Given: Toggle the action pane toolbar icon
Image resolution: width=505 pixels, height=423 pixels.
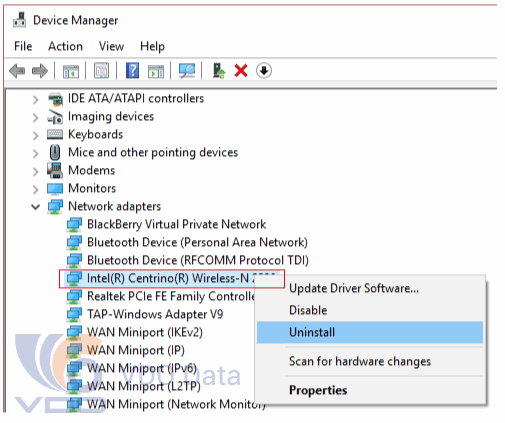Looking at the screenshot, I should pyautogui.click(x=156, y=71).
